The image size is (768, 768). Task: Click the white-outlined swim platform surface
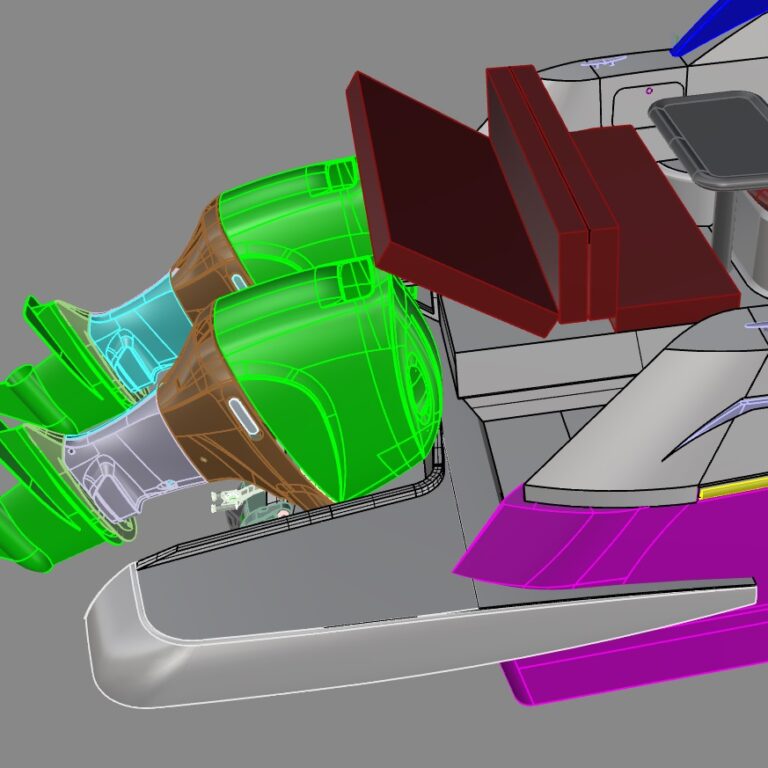click(350, 610)
